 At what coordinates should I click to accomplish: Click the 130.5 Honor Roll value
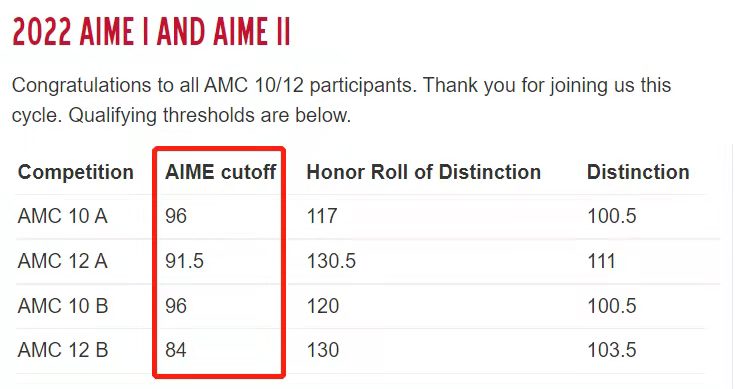[331, 261]
